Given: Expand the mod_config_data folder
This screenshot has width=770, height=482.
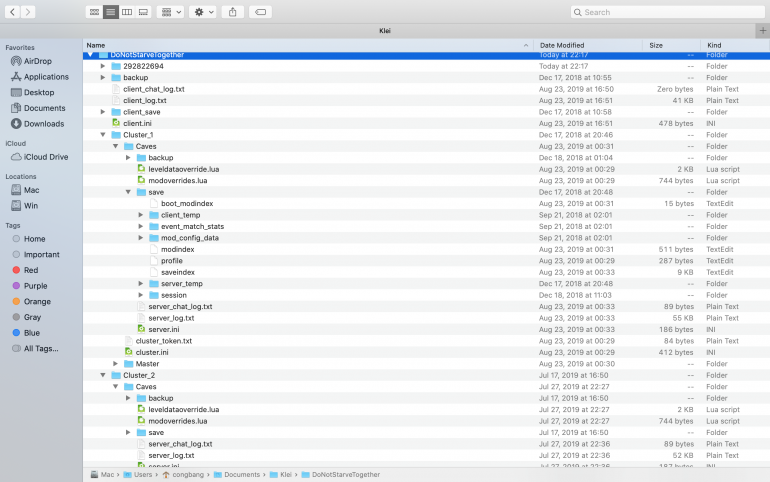Looking at the screenshot, I should click(140, 238).
